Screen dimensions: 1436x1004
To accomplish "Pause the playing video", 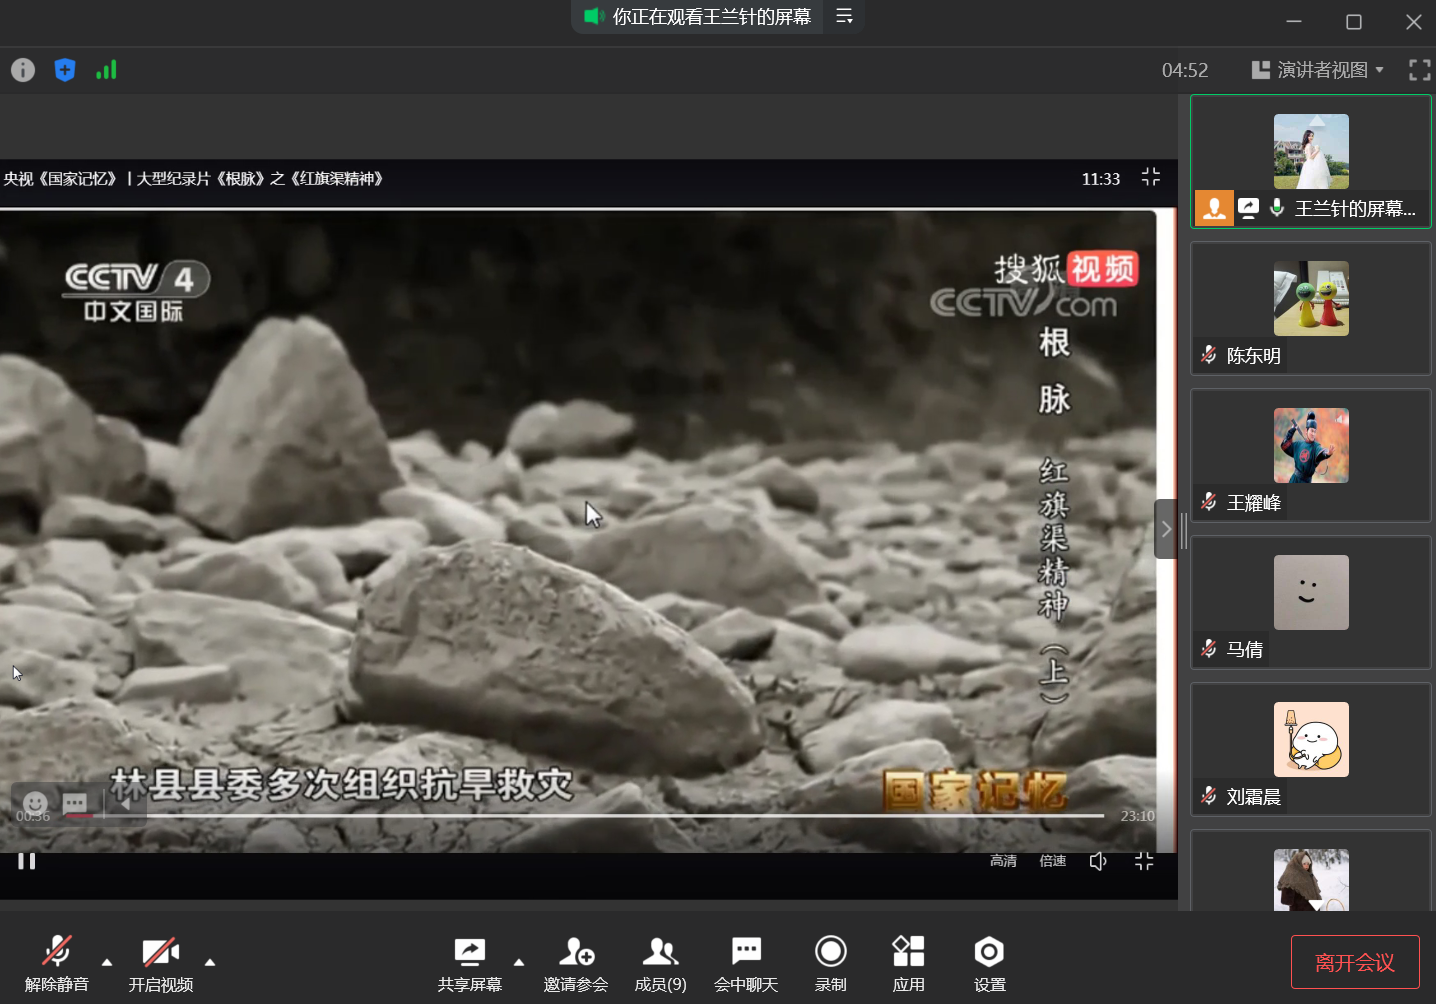I will [x=27, y=861].
